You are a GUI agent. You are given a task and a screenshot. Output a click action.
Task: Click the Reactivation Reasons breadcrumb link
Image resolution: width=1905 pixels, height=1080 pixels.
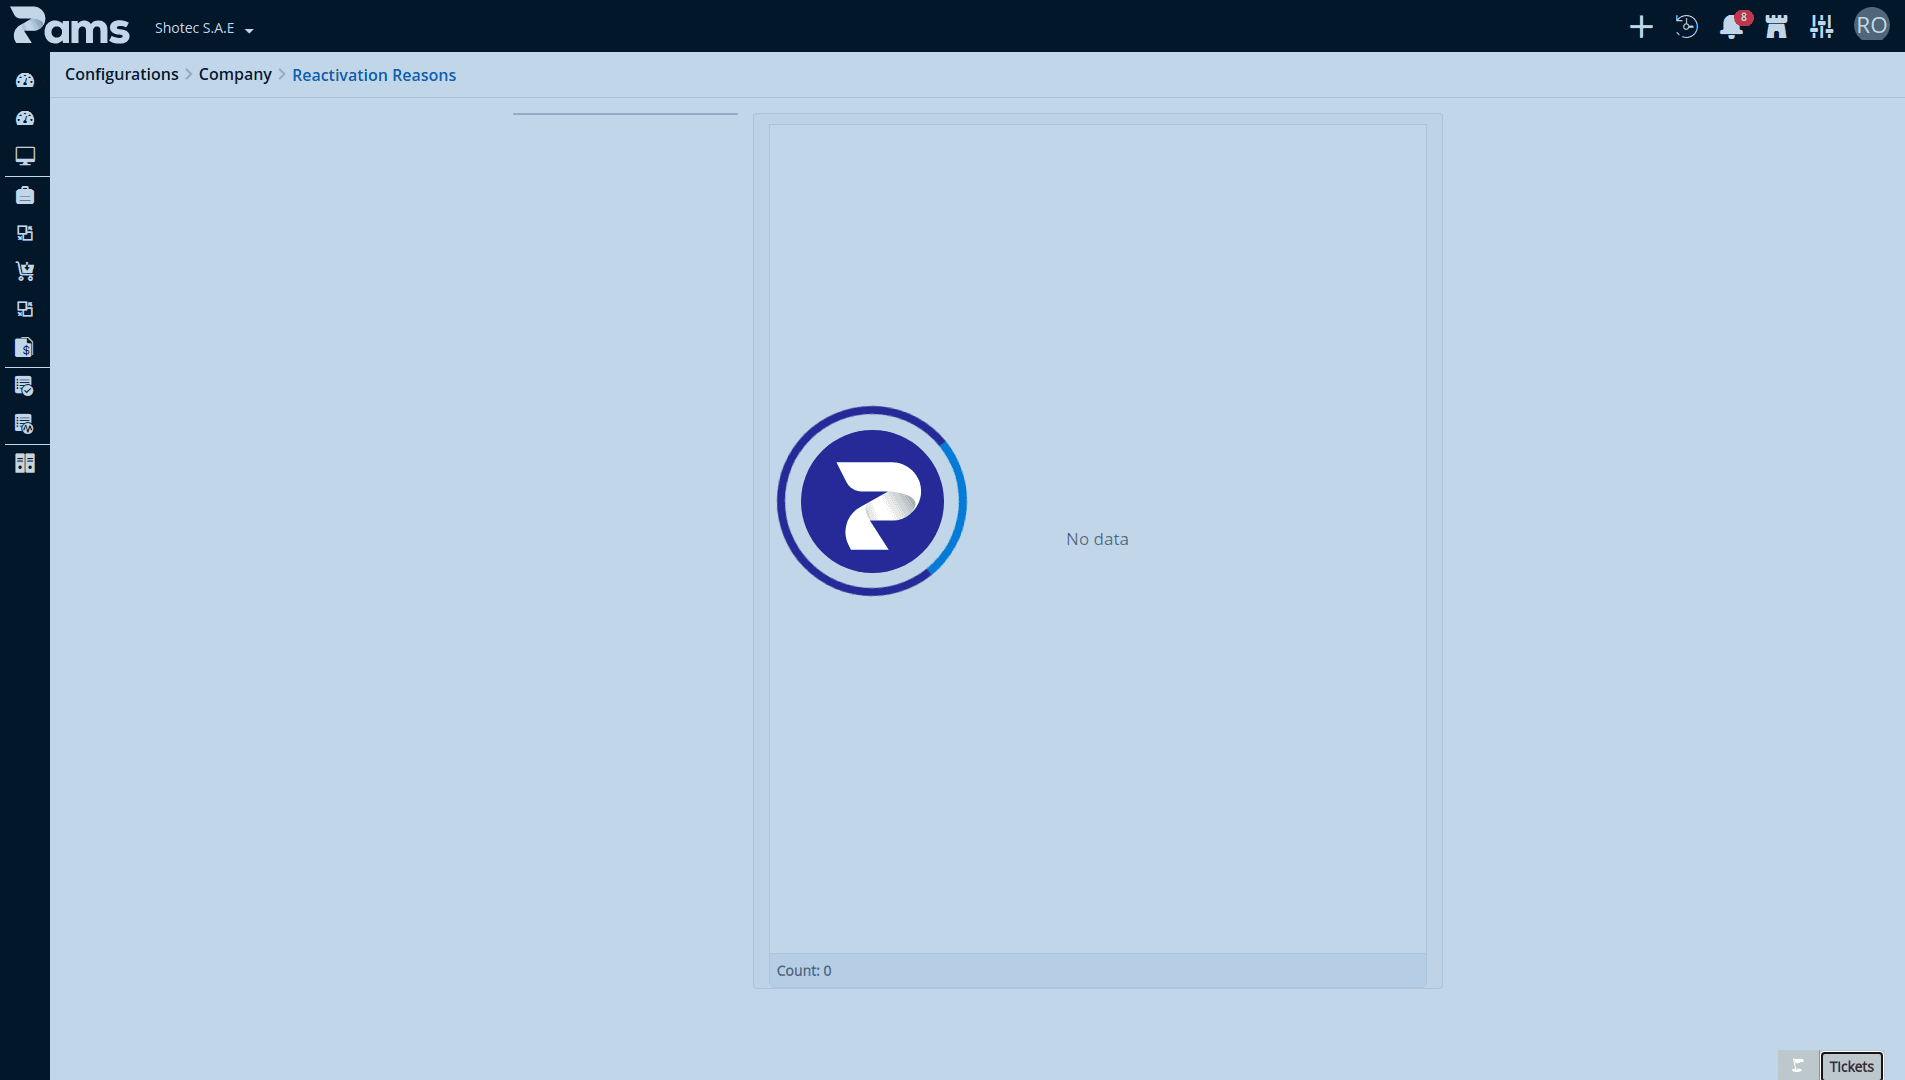tap(374, 75)
